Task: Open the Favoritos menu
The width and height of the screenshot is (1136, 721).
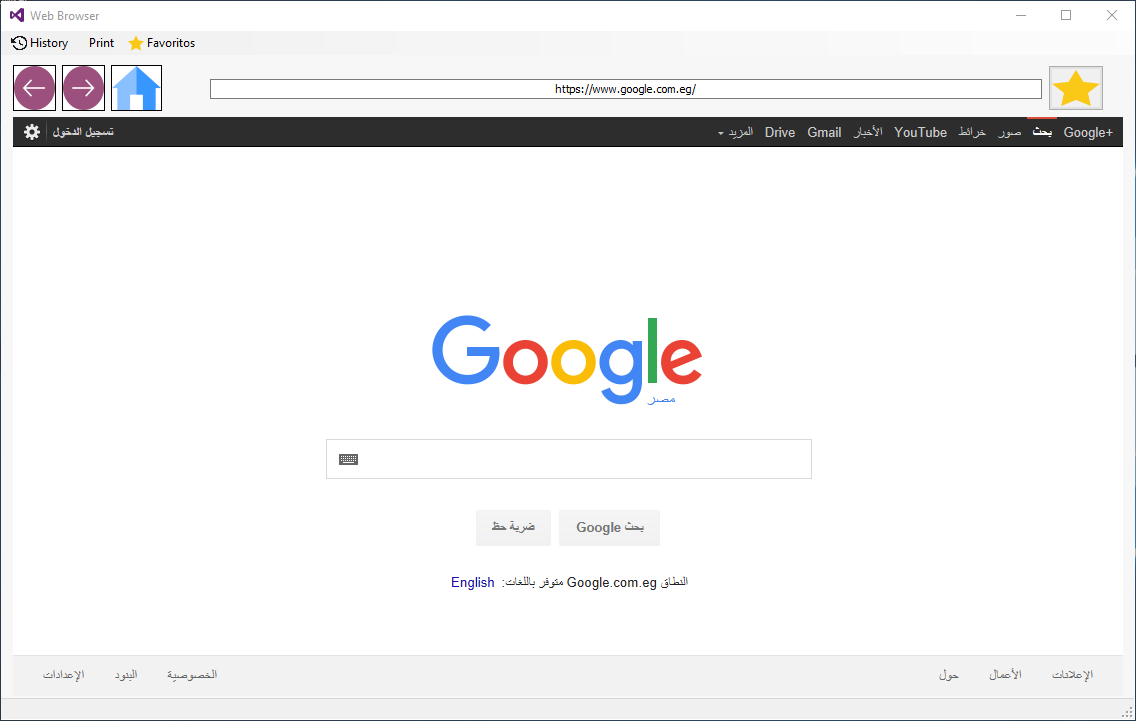Action: click(x=162, y=43)
